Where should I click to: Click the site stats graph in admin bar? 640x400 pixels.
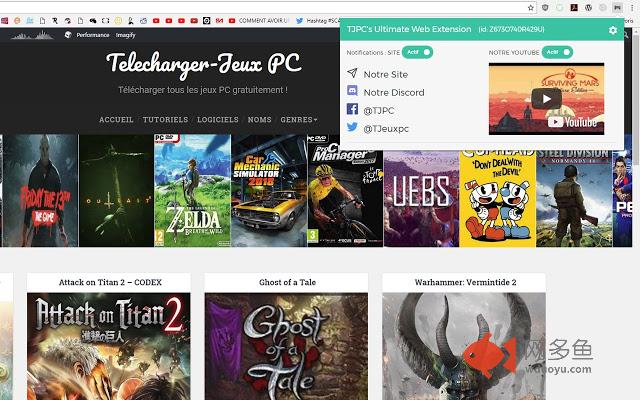click(x=32, y=35)
